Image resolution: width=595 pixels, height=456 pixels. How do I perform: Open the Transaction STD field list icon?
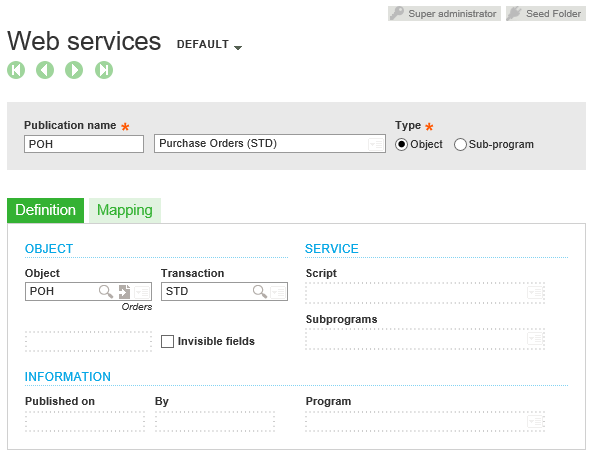point(278,292)
